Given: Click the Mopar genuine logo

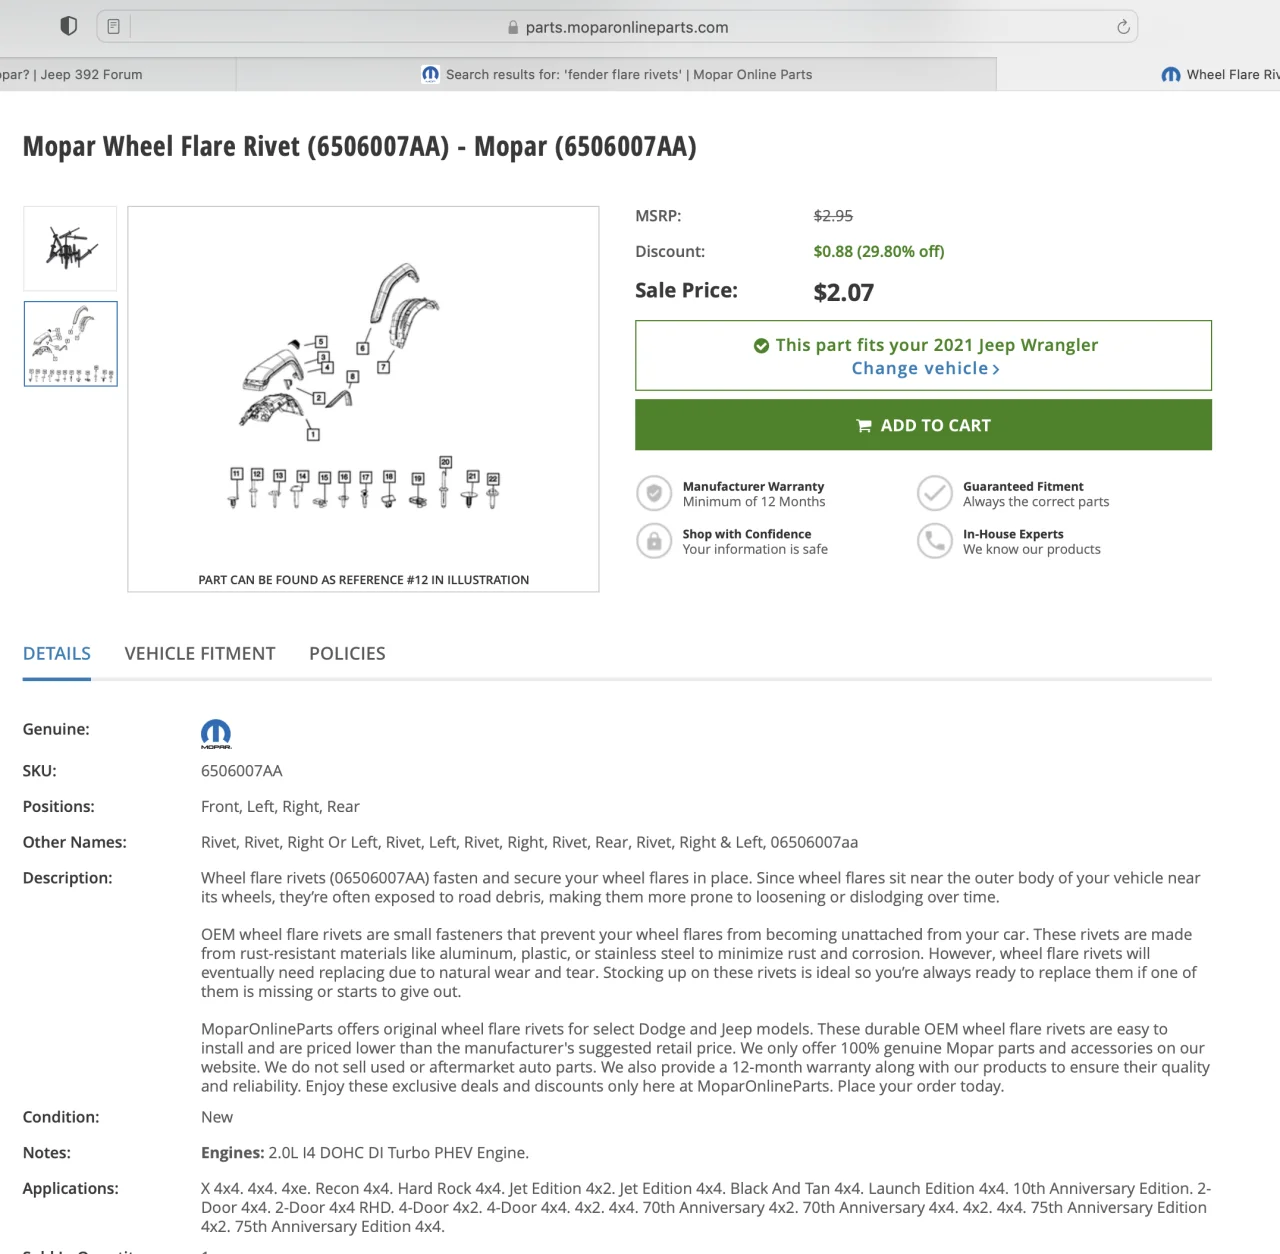Looking at the screenshot, I should pos(216,733).
